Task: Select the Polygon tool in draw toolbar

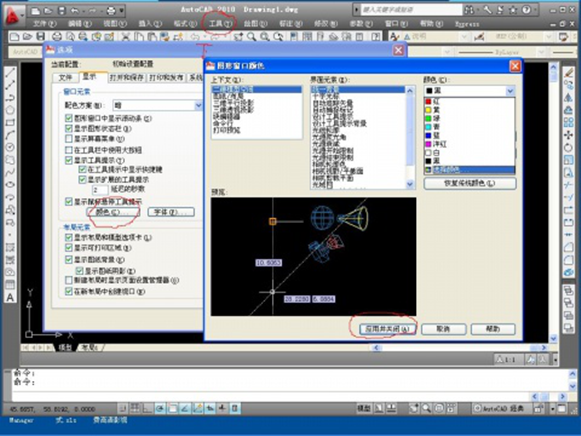Action: (10, 110)
